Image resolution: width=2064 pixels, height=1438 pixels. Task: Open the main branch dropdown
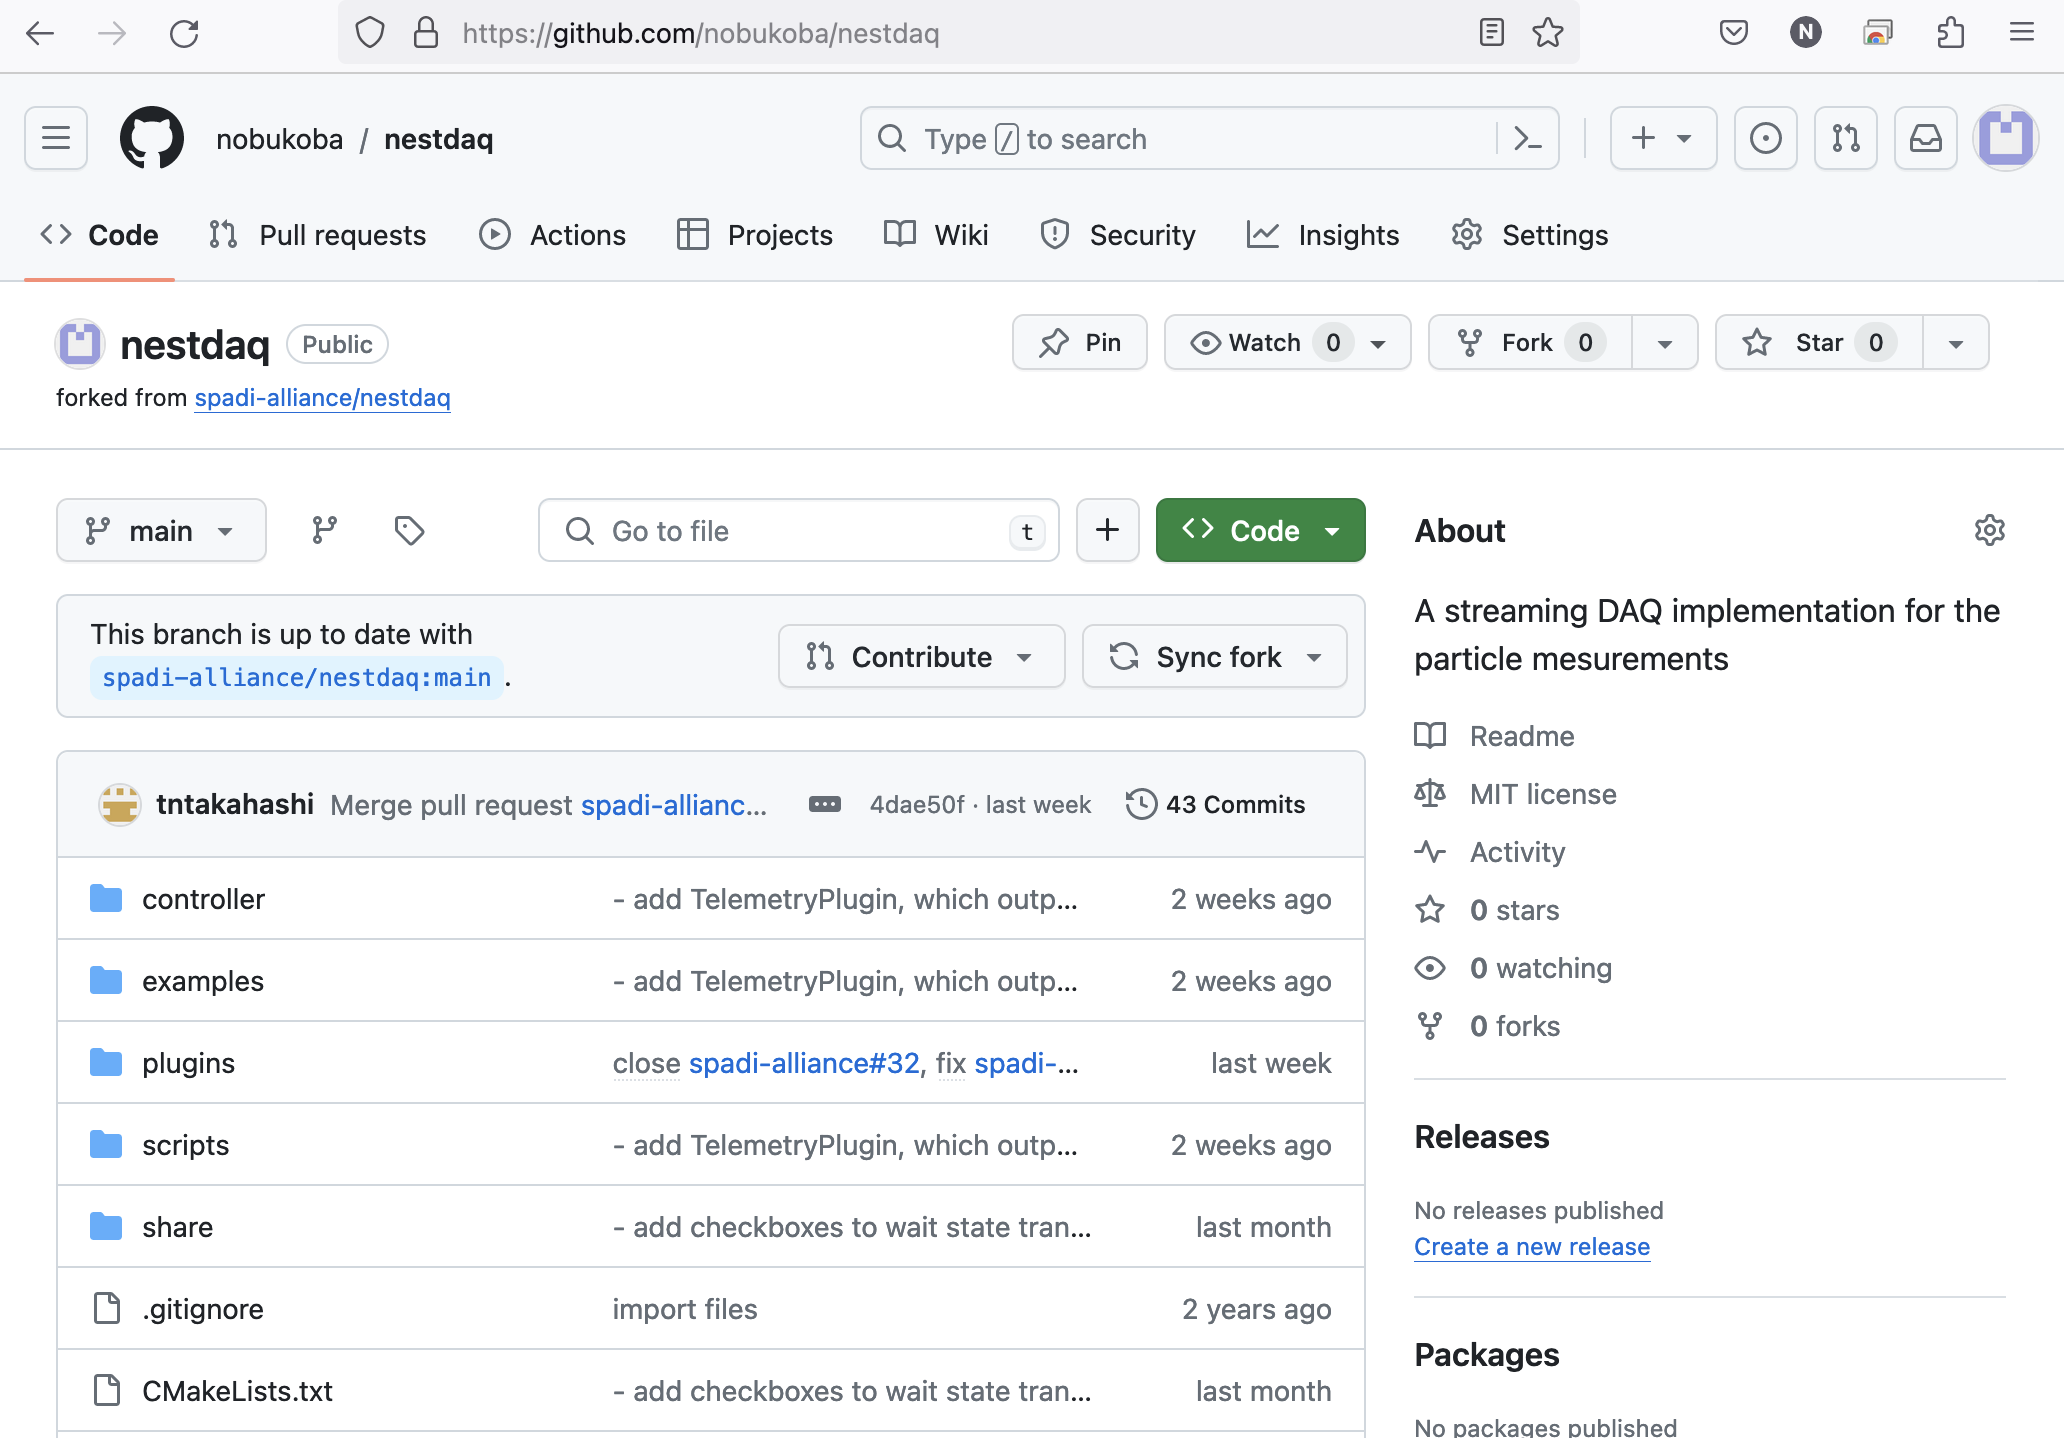[161, 530]
